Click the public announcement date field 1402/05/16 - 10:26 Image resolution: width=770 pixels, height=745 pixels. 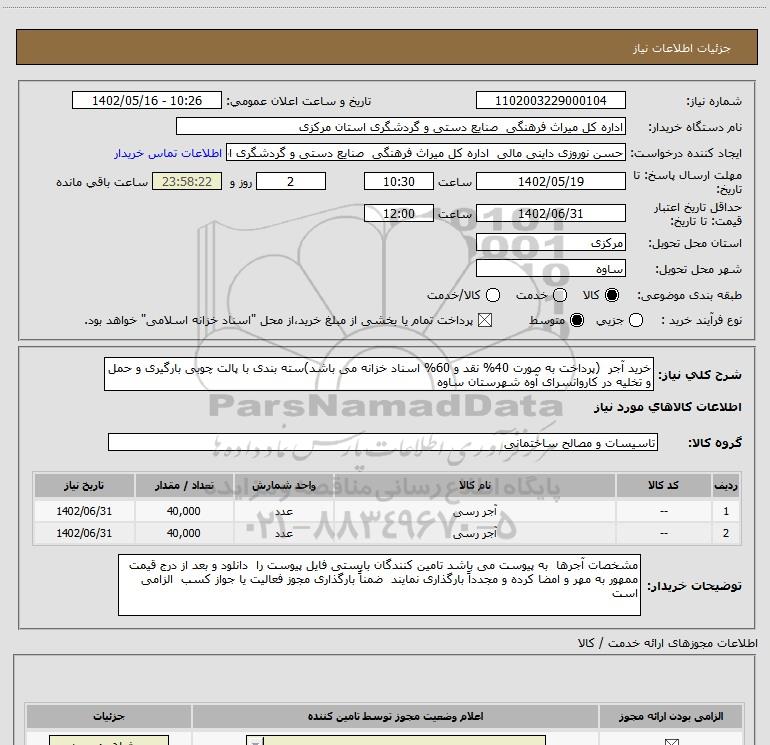(x=147, y=100)
